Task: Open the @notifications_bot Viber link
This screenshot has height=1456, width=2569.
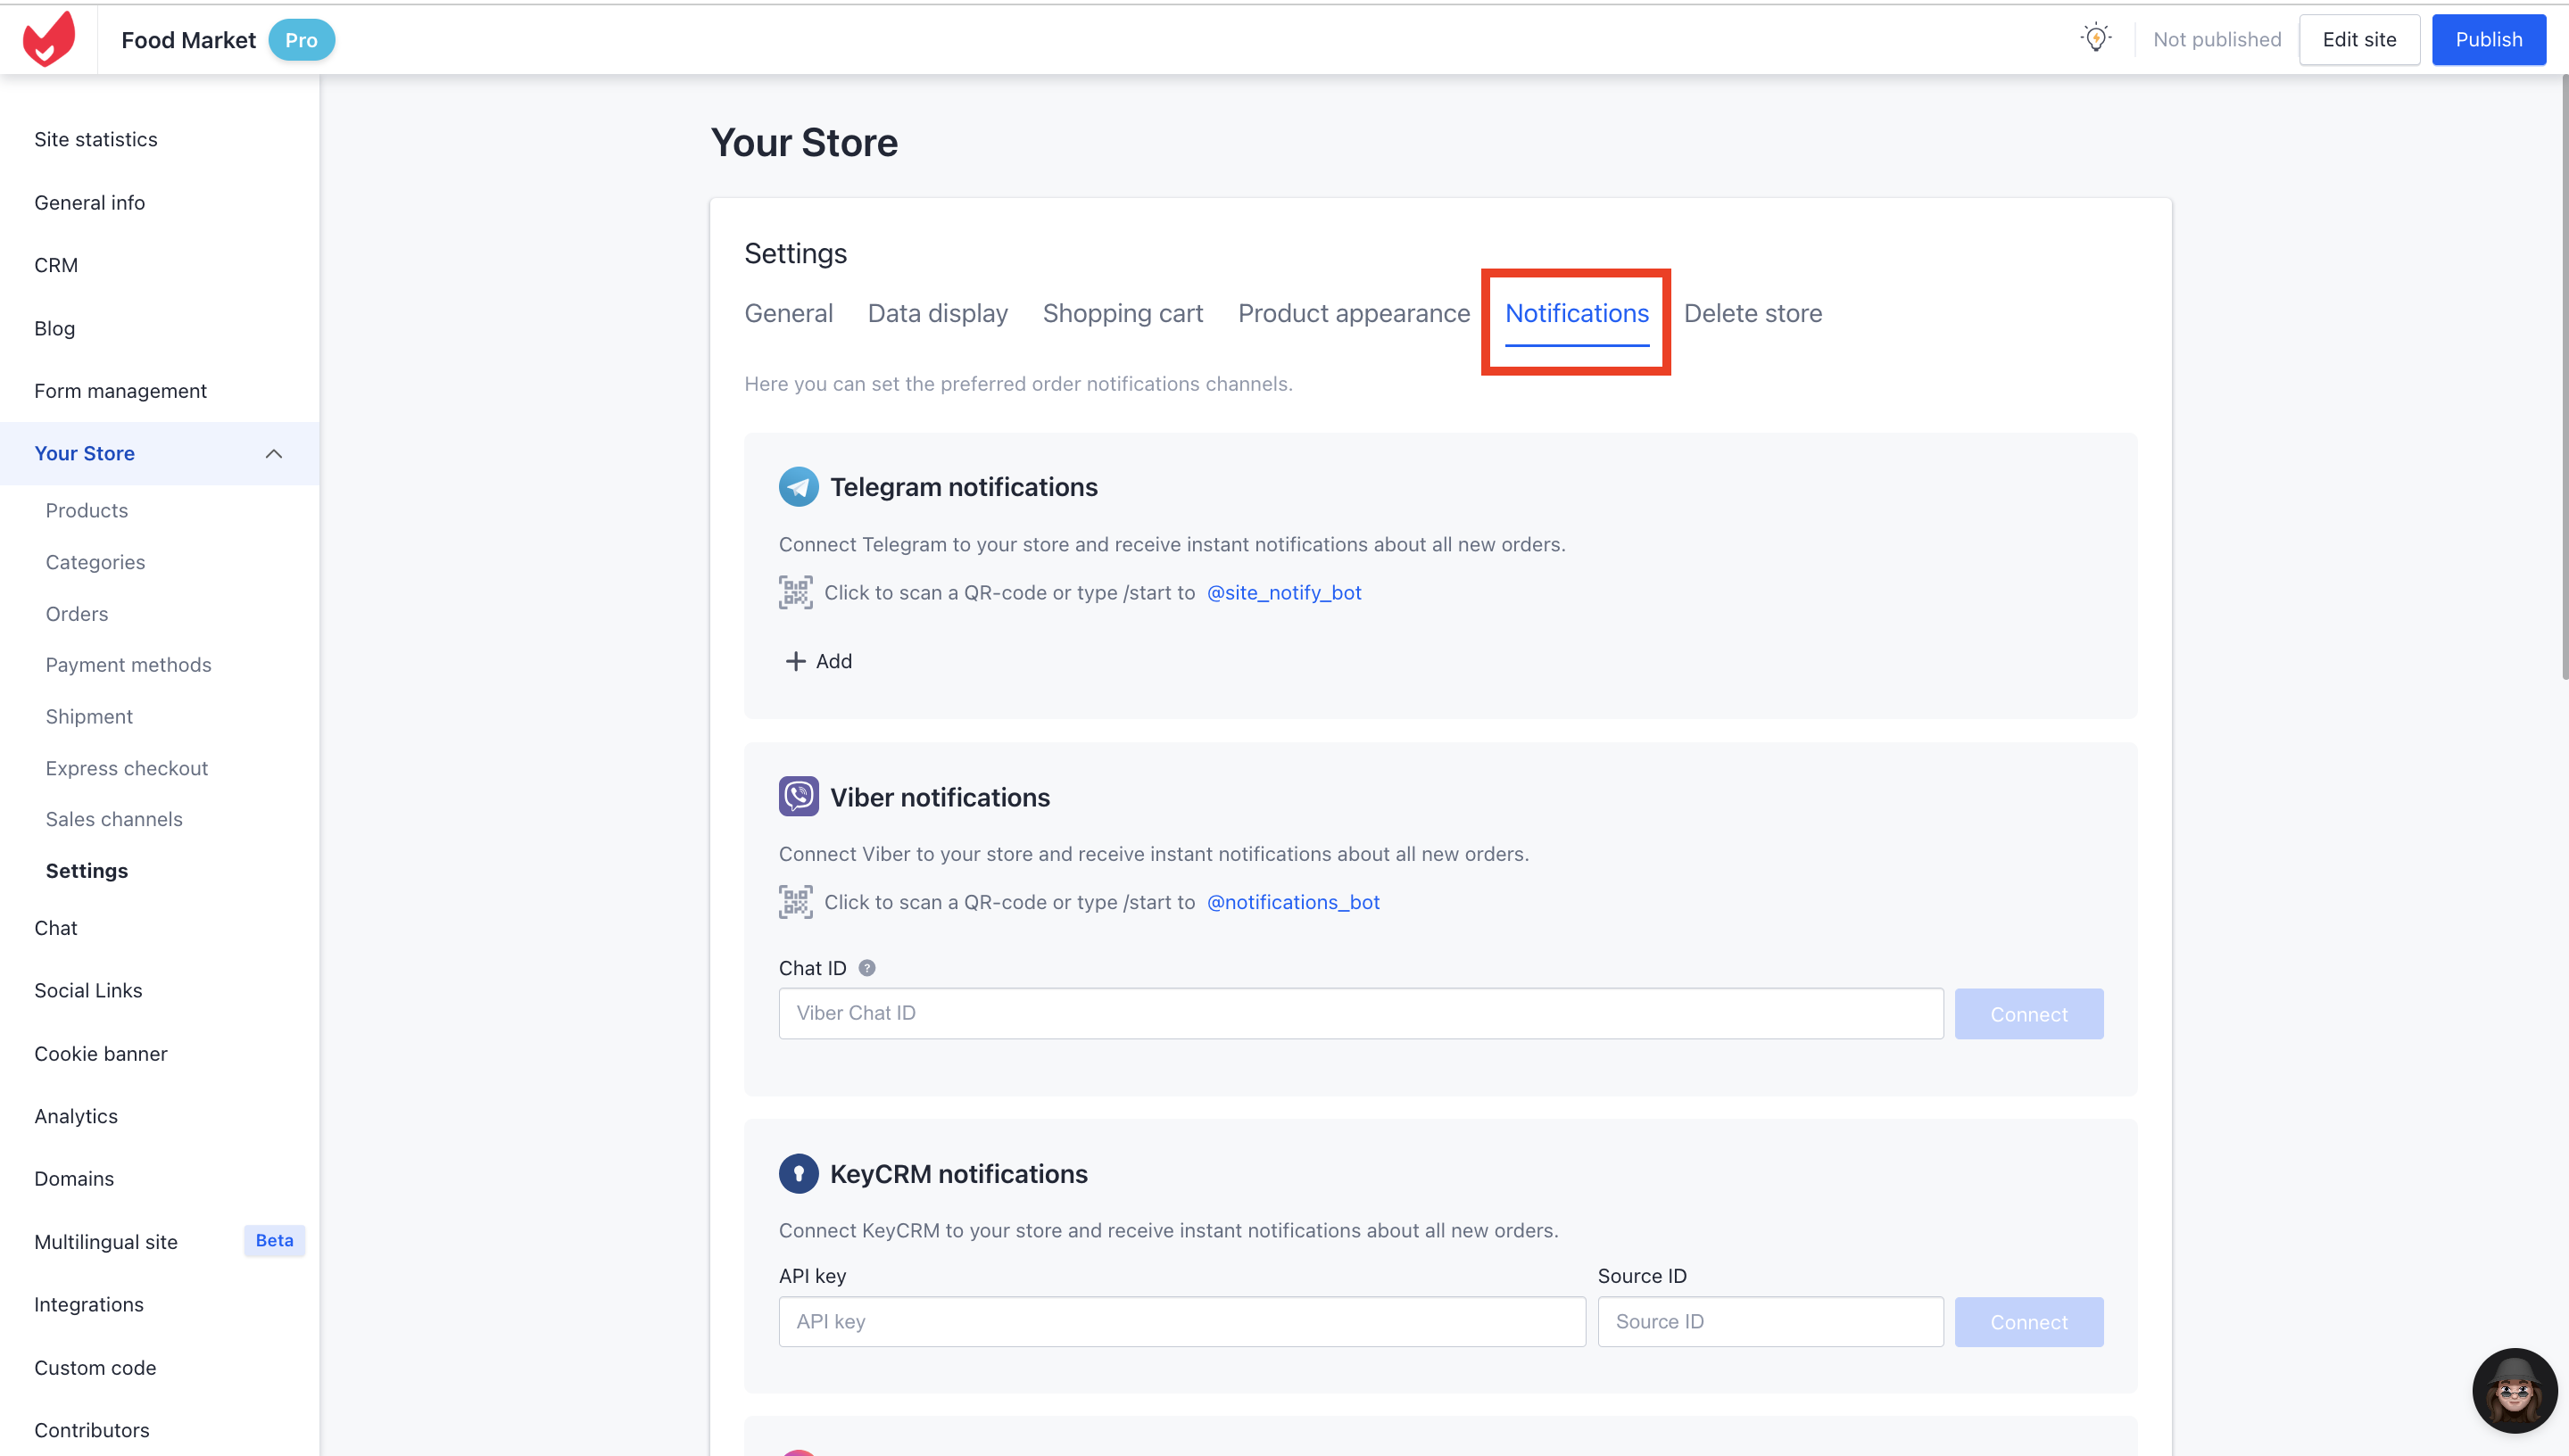Action: point(1292,902)
